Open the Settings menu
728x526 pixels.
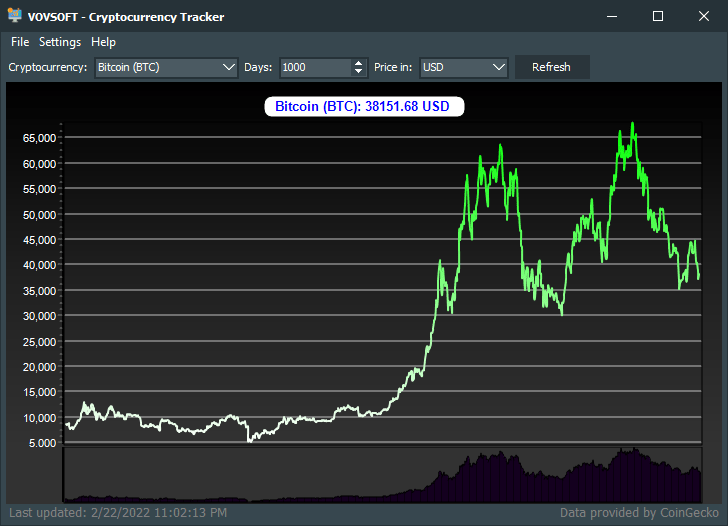[60, 42]
